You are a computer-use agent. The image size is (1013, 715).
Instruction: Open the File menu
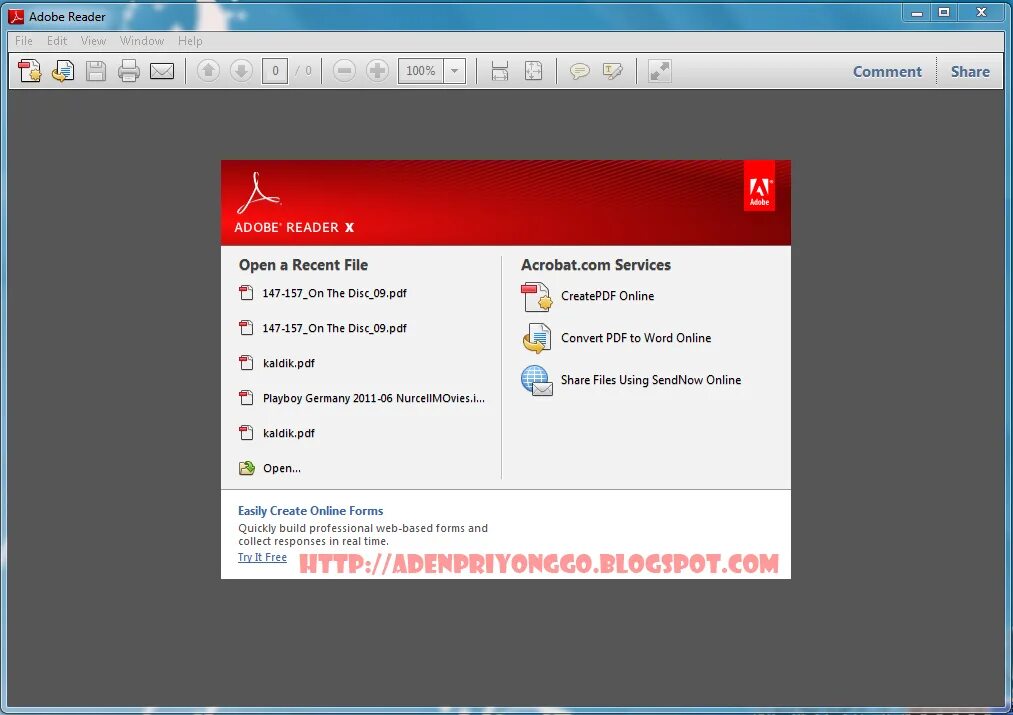(24, 41)
